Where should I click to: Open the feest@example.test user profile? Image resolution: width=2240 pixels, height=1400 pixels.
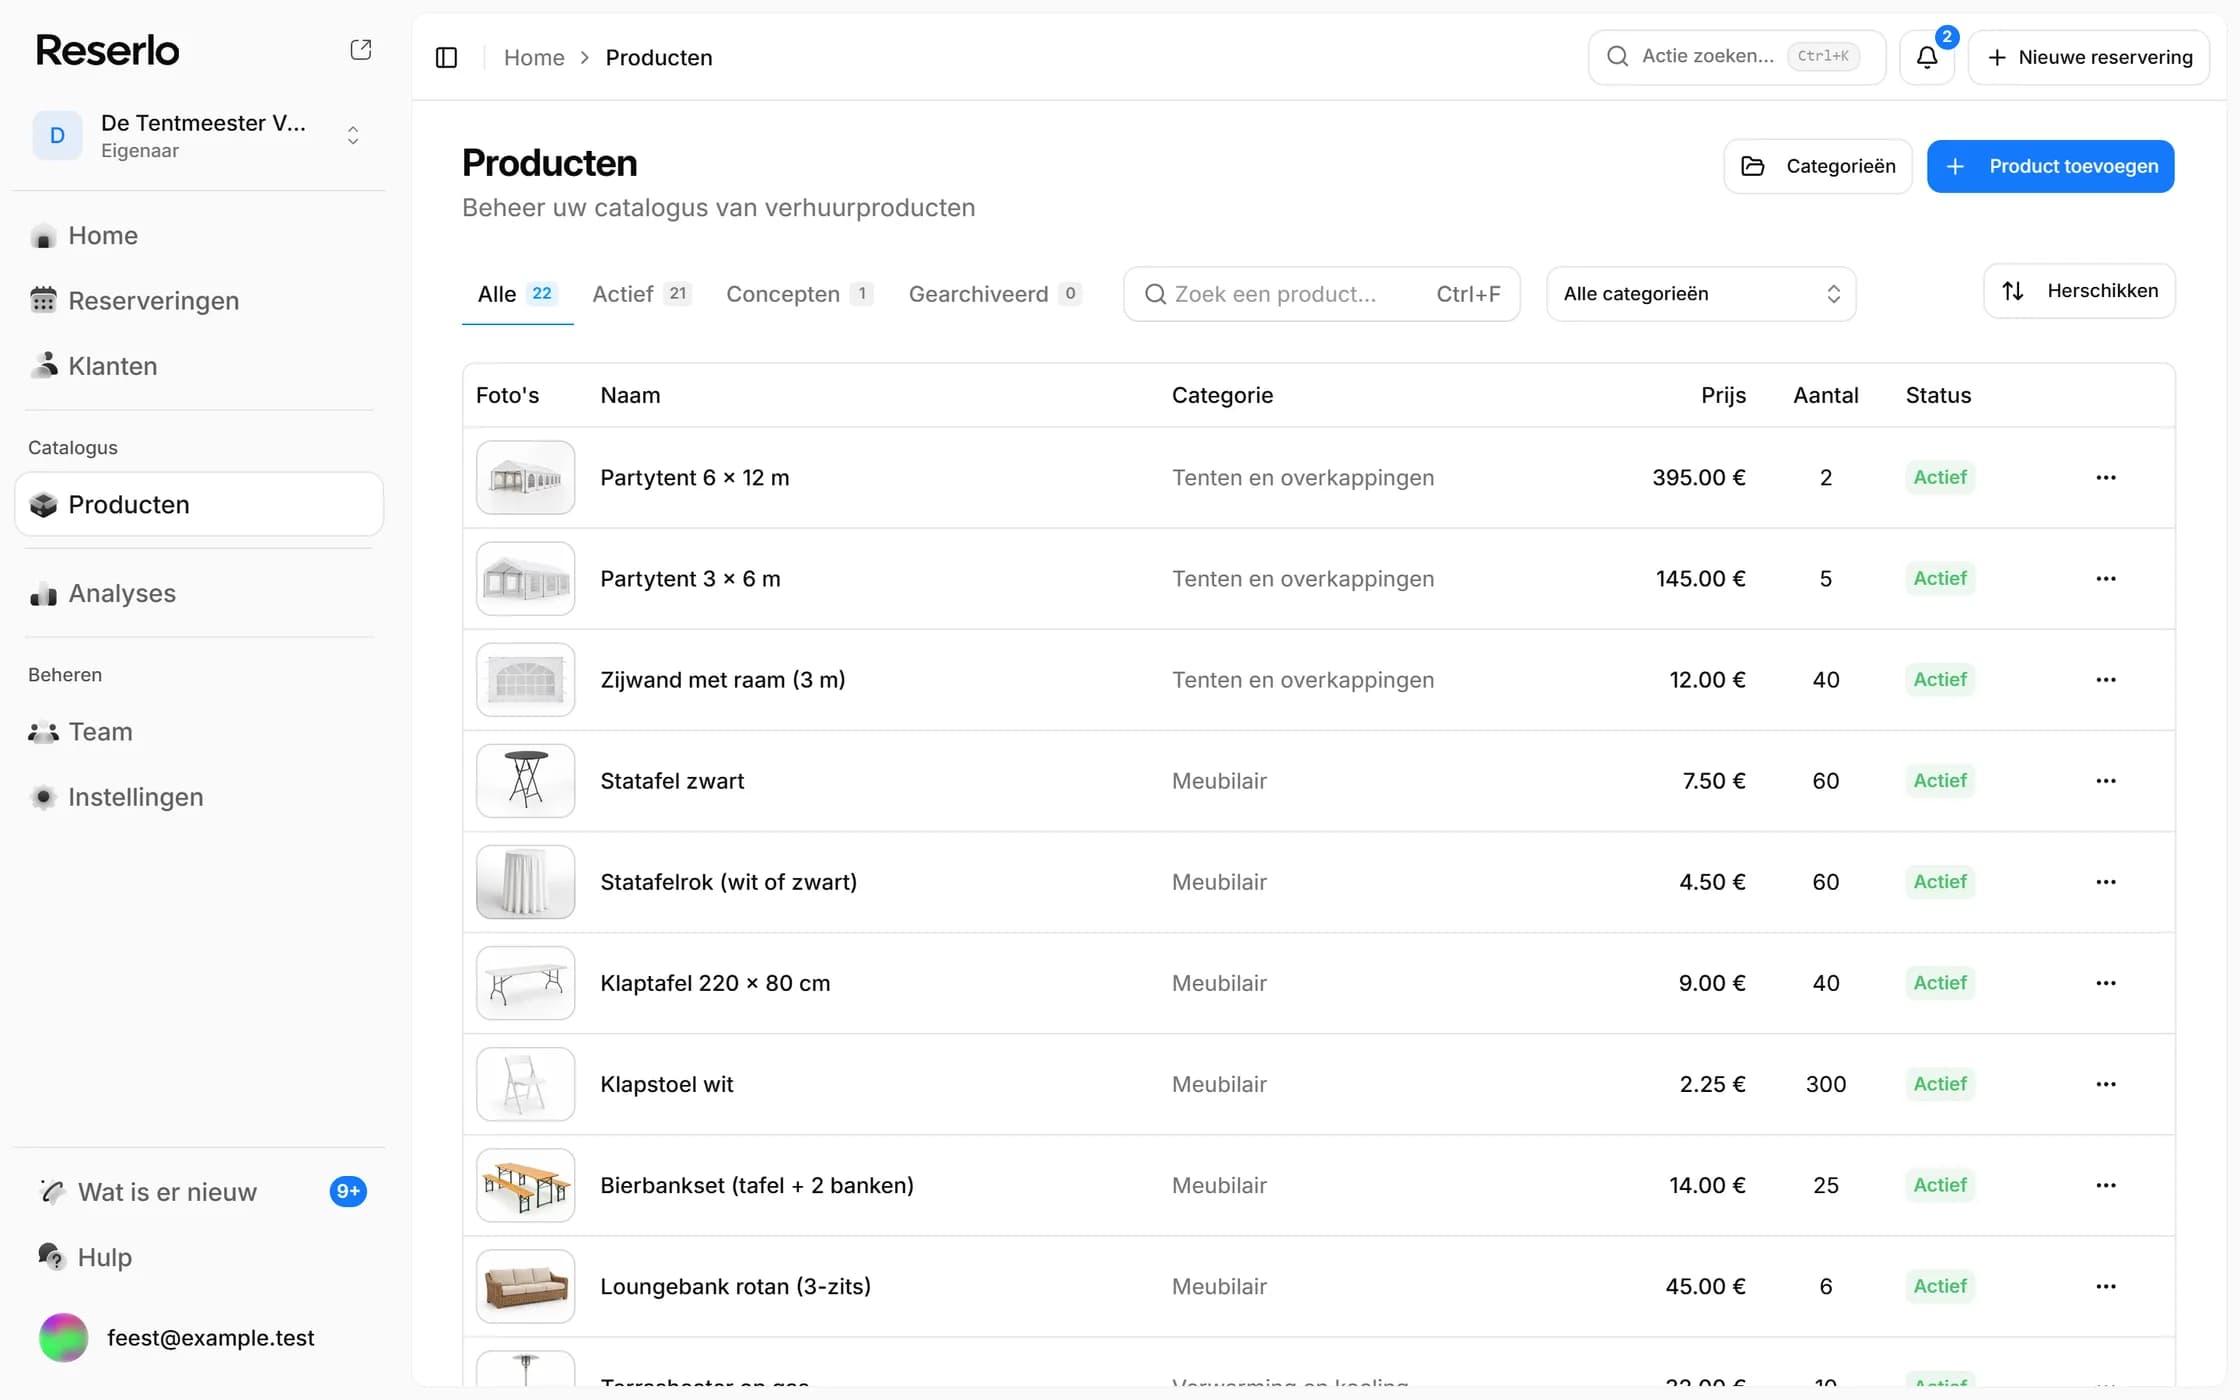pyautogui.click(x=199, y=1338)
